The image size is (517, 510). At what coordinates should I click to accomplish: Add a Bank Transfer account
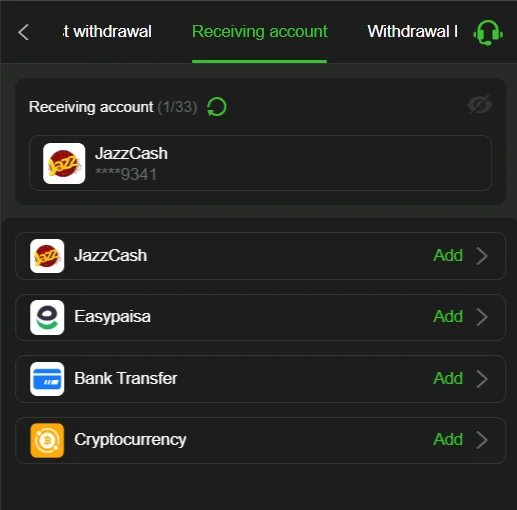(448, 379)
